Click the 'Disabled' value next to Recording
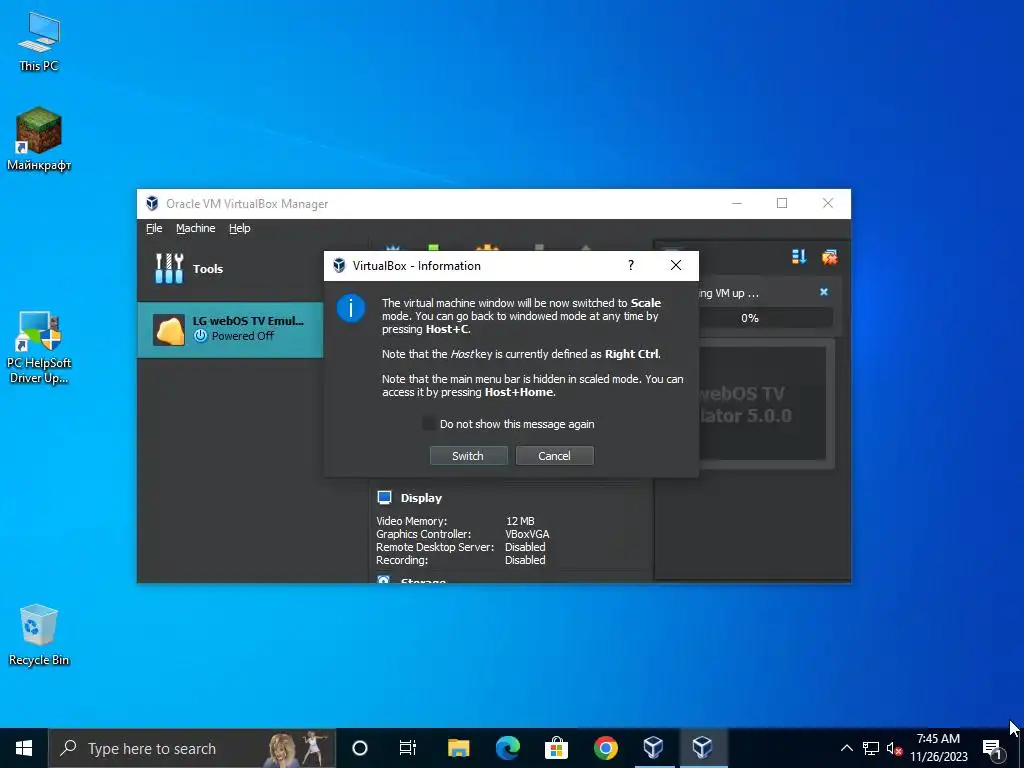This screenshot has width=1024, height=768. click(x=525, y=560)
